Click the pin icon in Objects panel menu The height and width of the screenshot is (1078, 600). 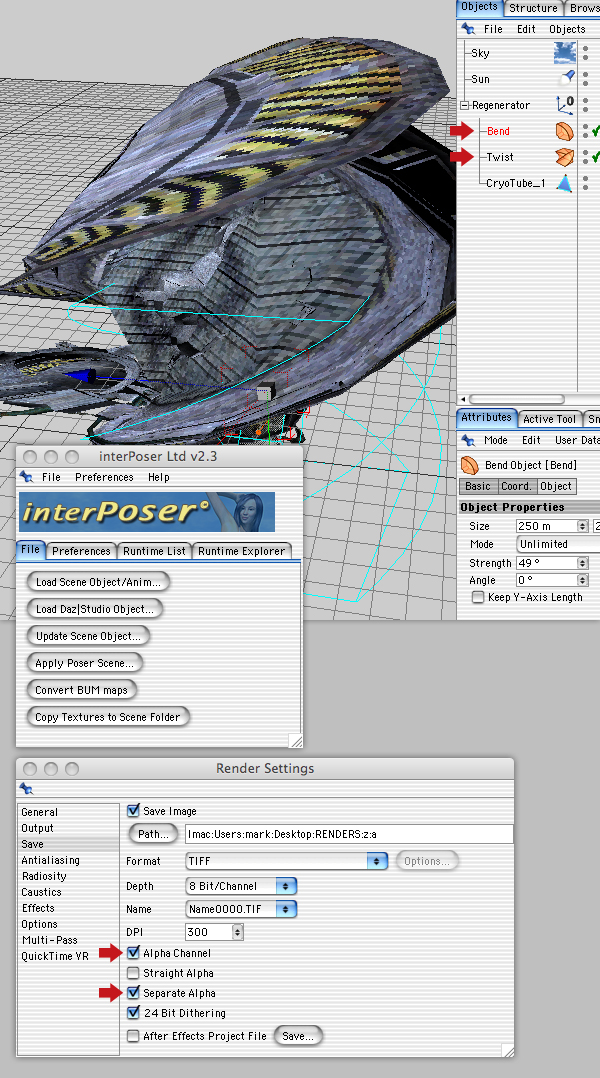[x=468, y=29]
